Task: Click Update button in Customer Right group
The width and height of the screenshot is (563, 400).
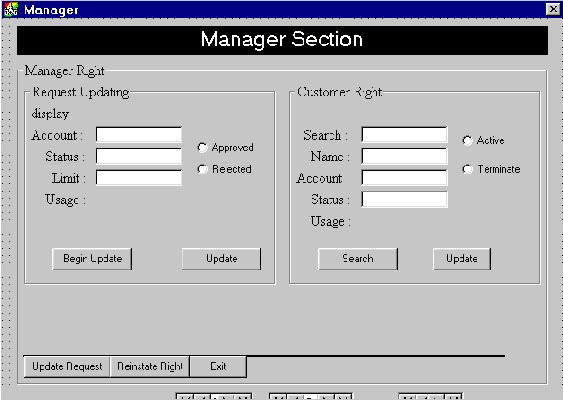Action: click(462, 259)
